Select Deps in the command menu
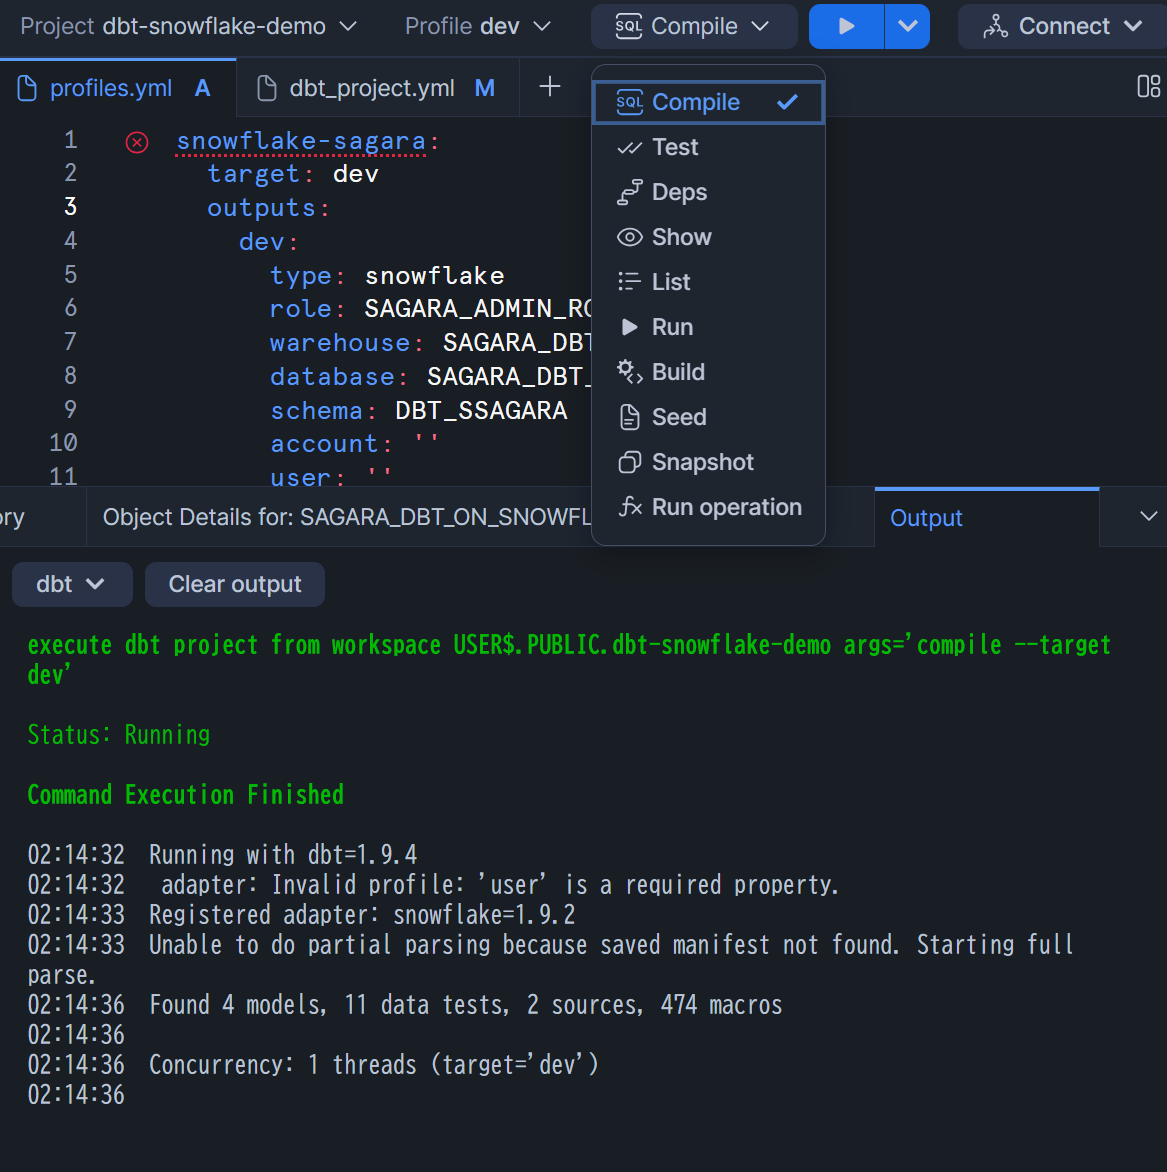The image size is (1167, 1172). point(708,192)
